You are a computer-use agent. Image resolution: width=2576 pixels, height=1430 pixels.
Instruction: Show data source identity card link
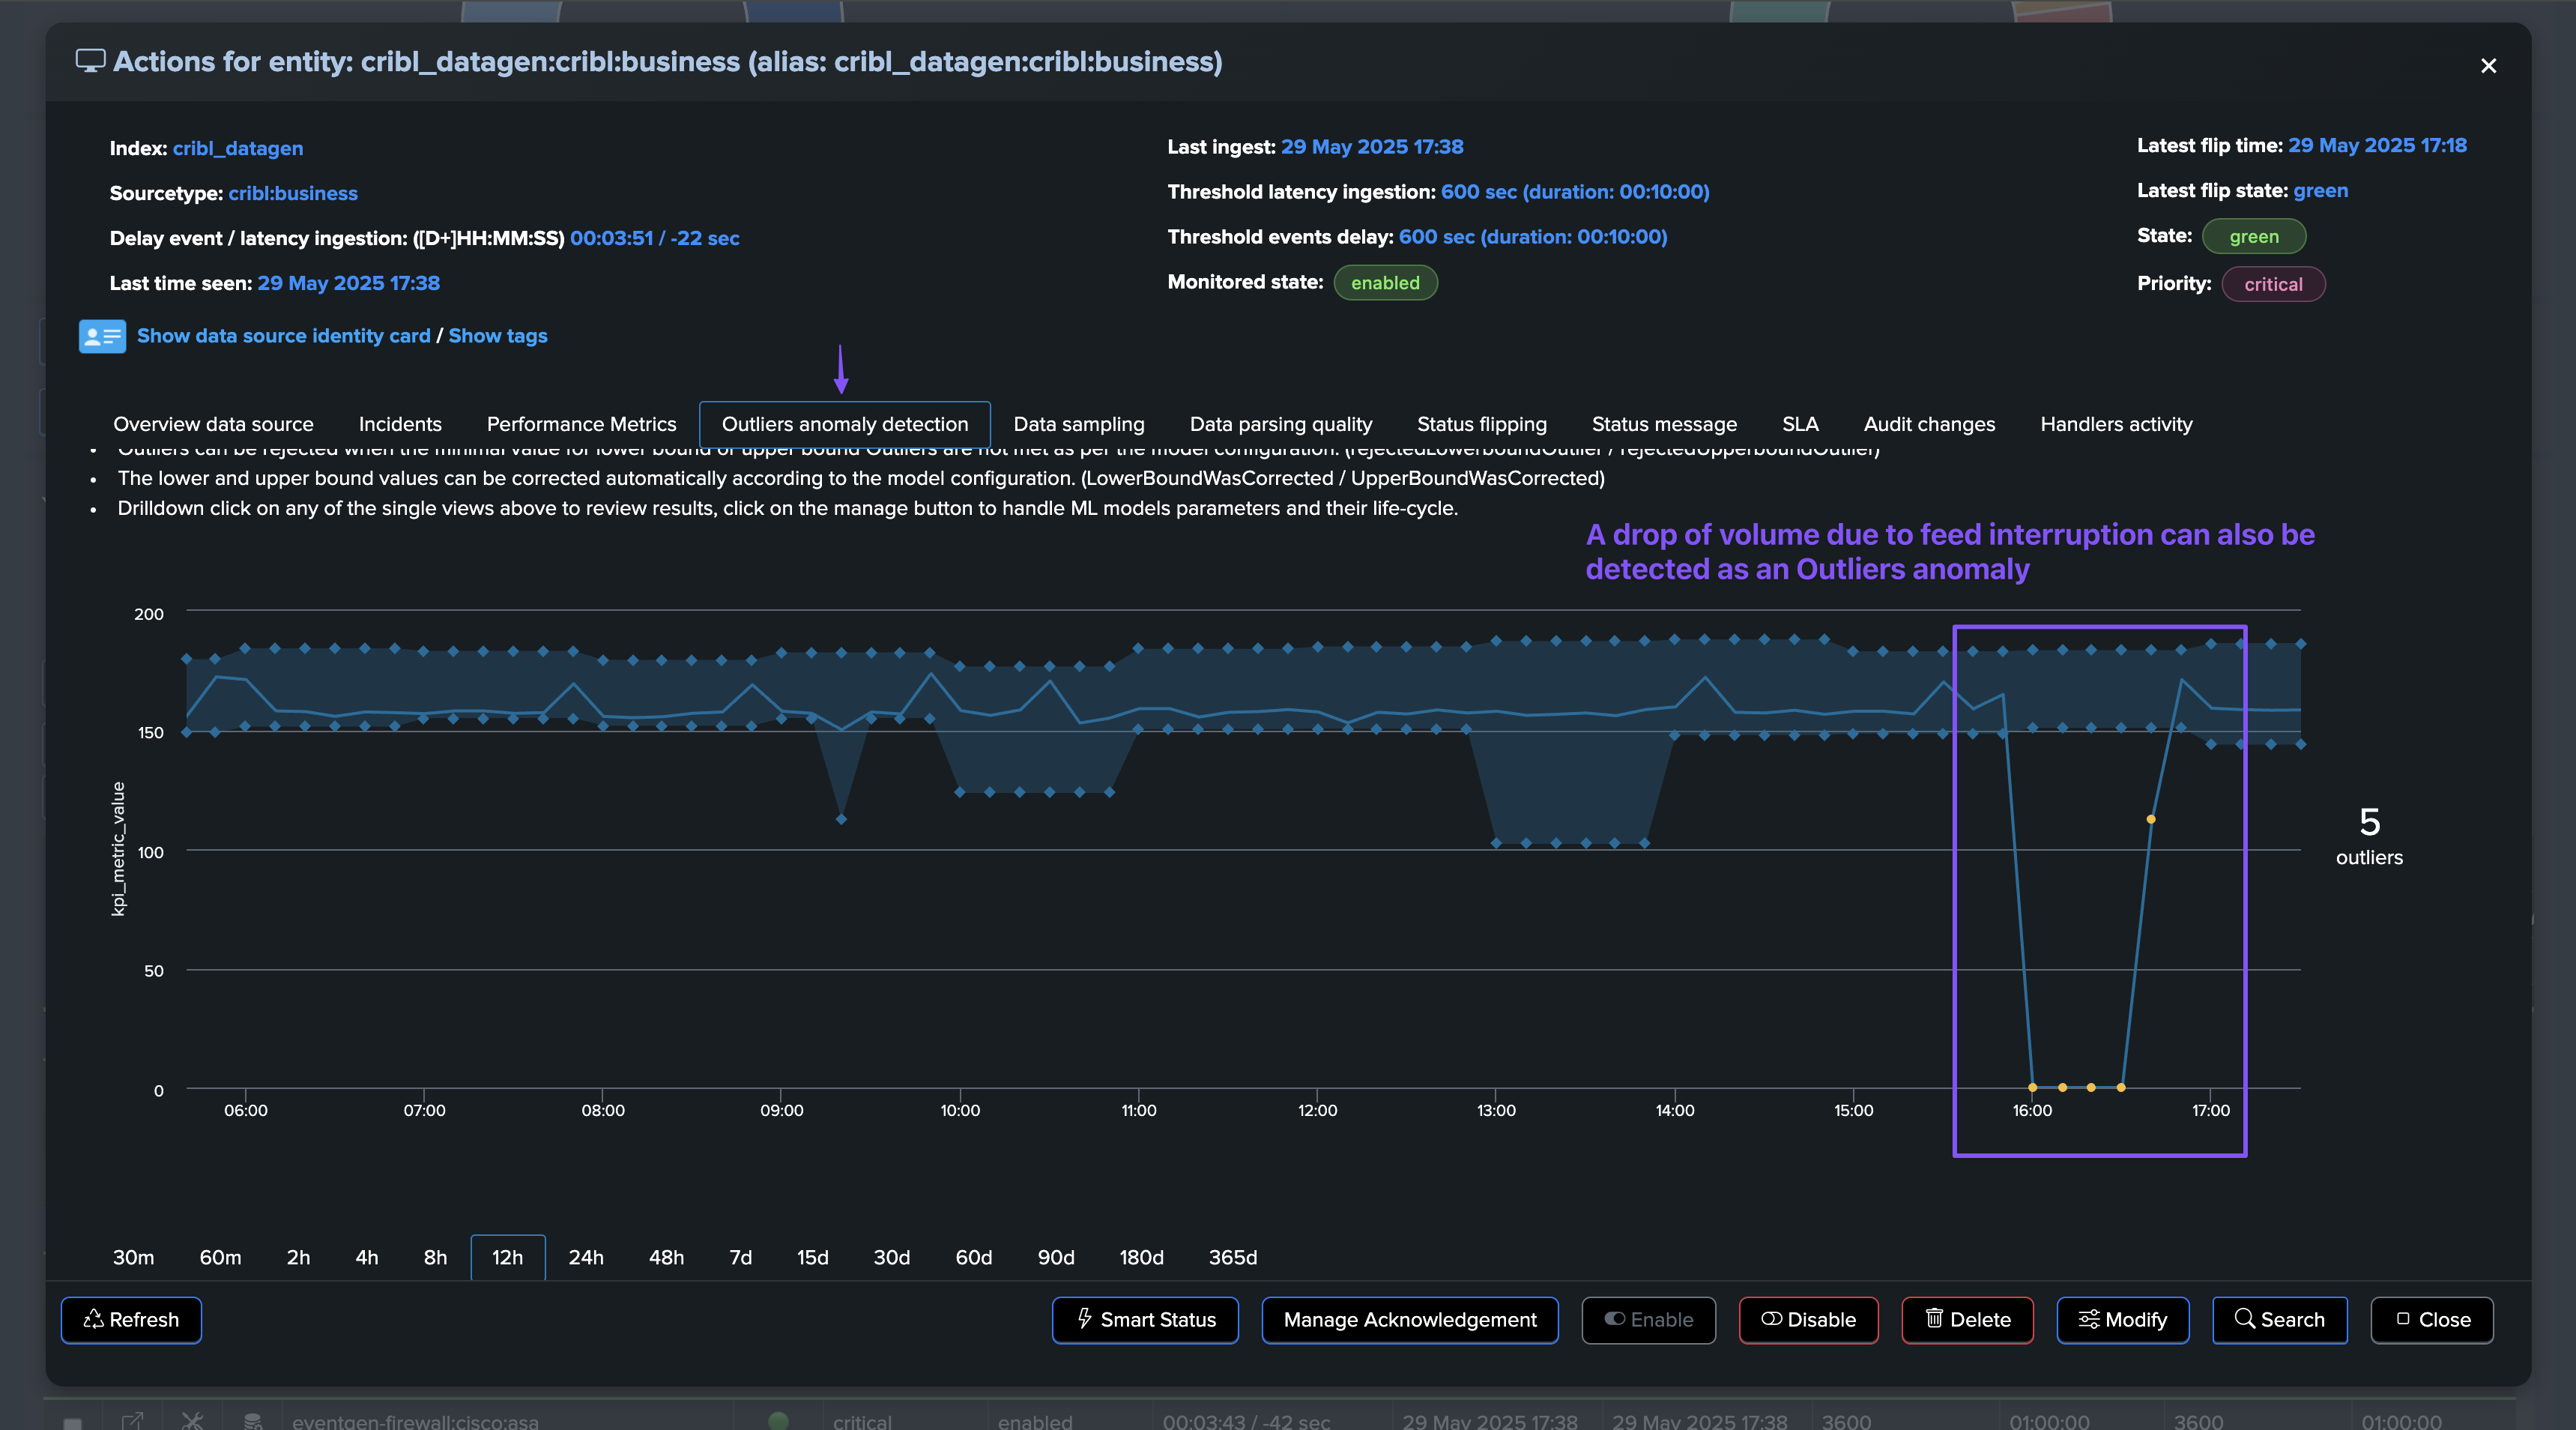(x=283, y=336)
